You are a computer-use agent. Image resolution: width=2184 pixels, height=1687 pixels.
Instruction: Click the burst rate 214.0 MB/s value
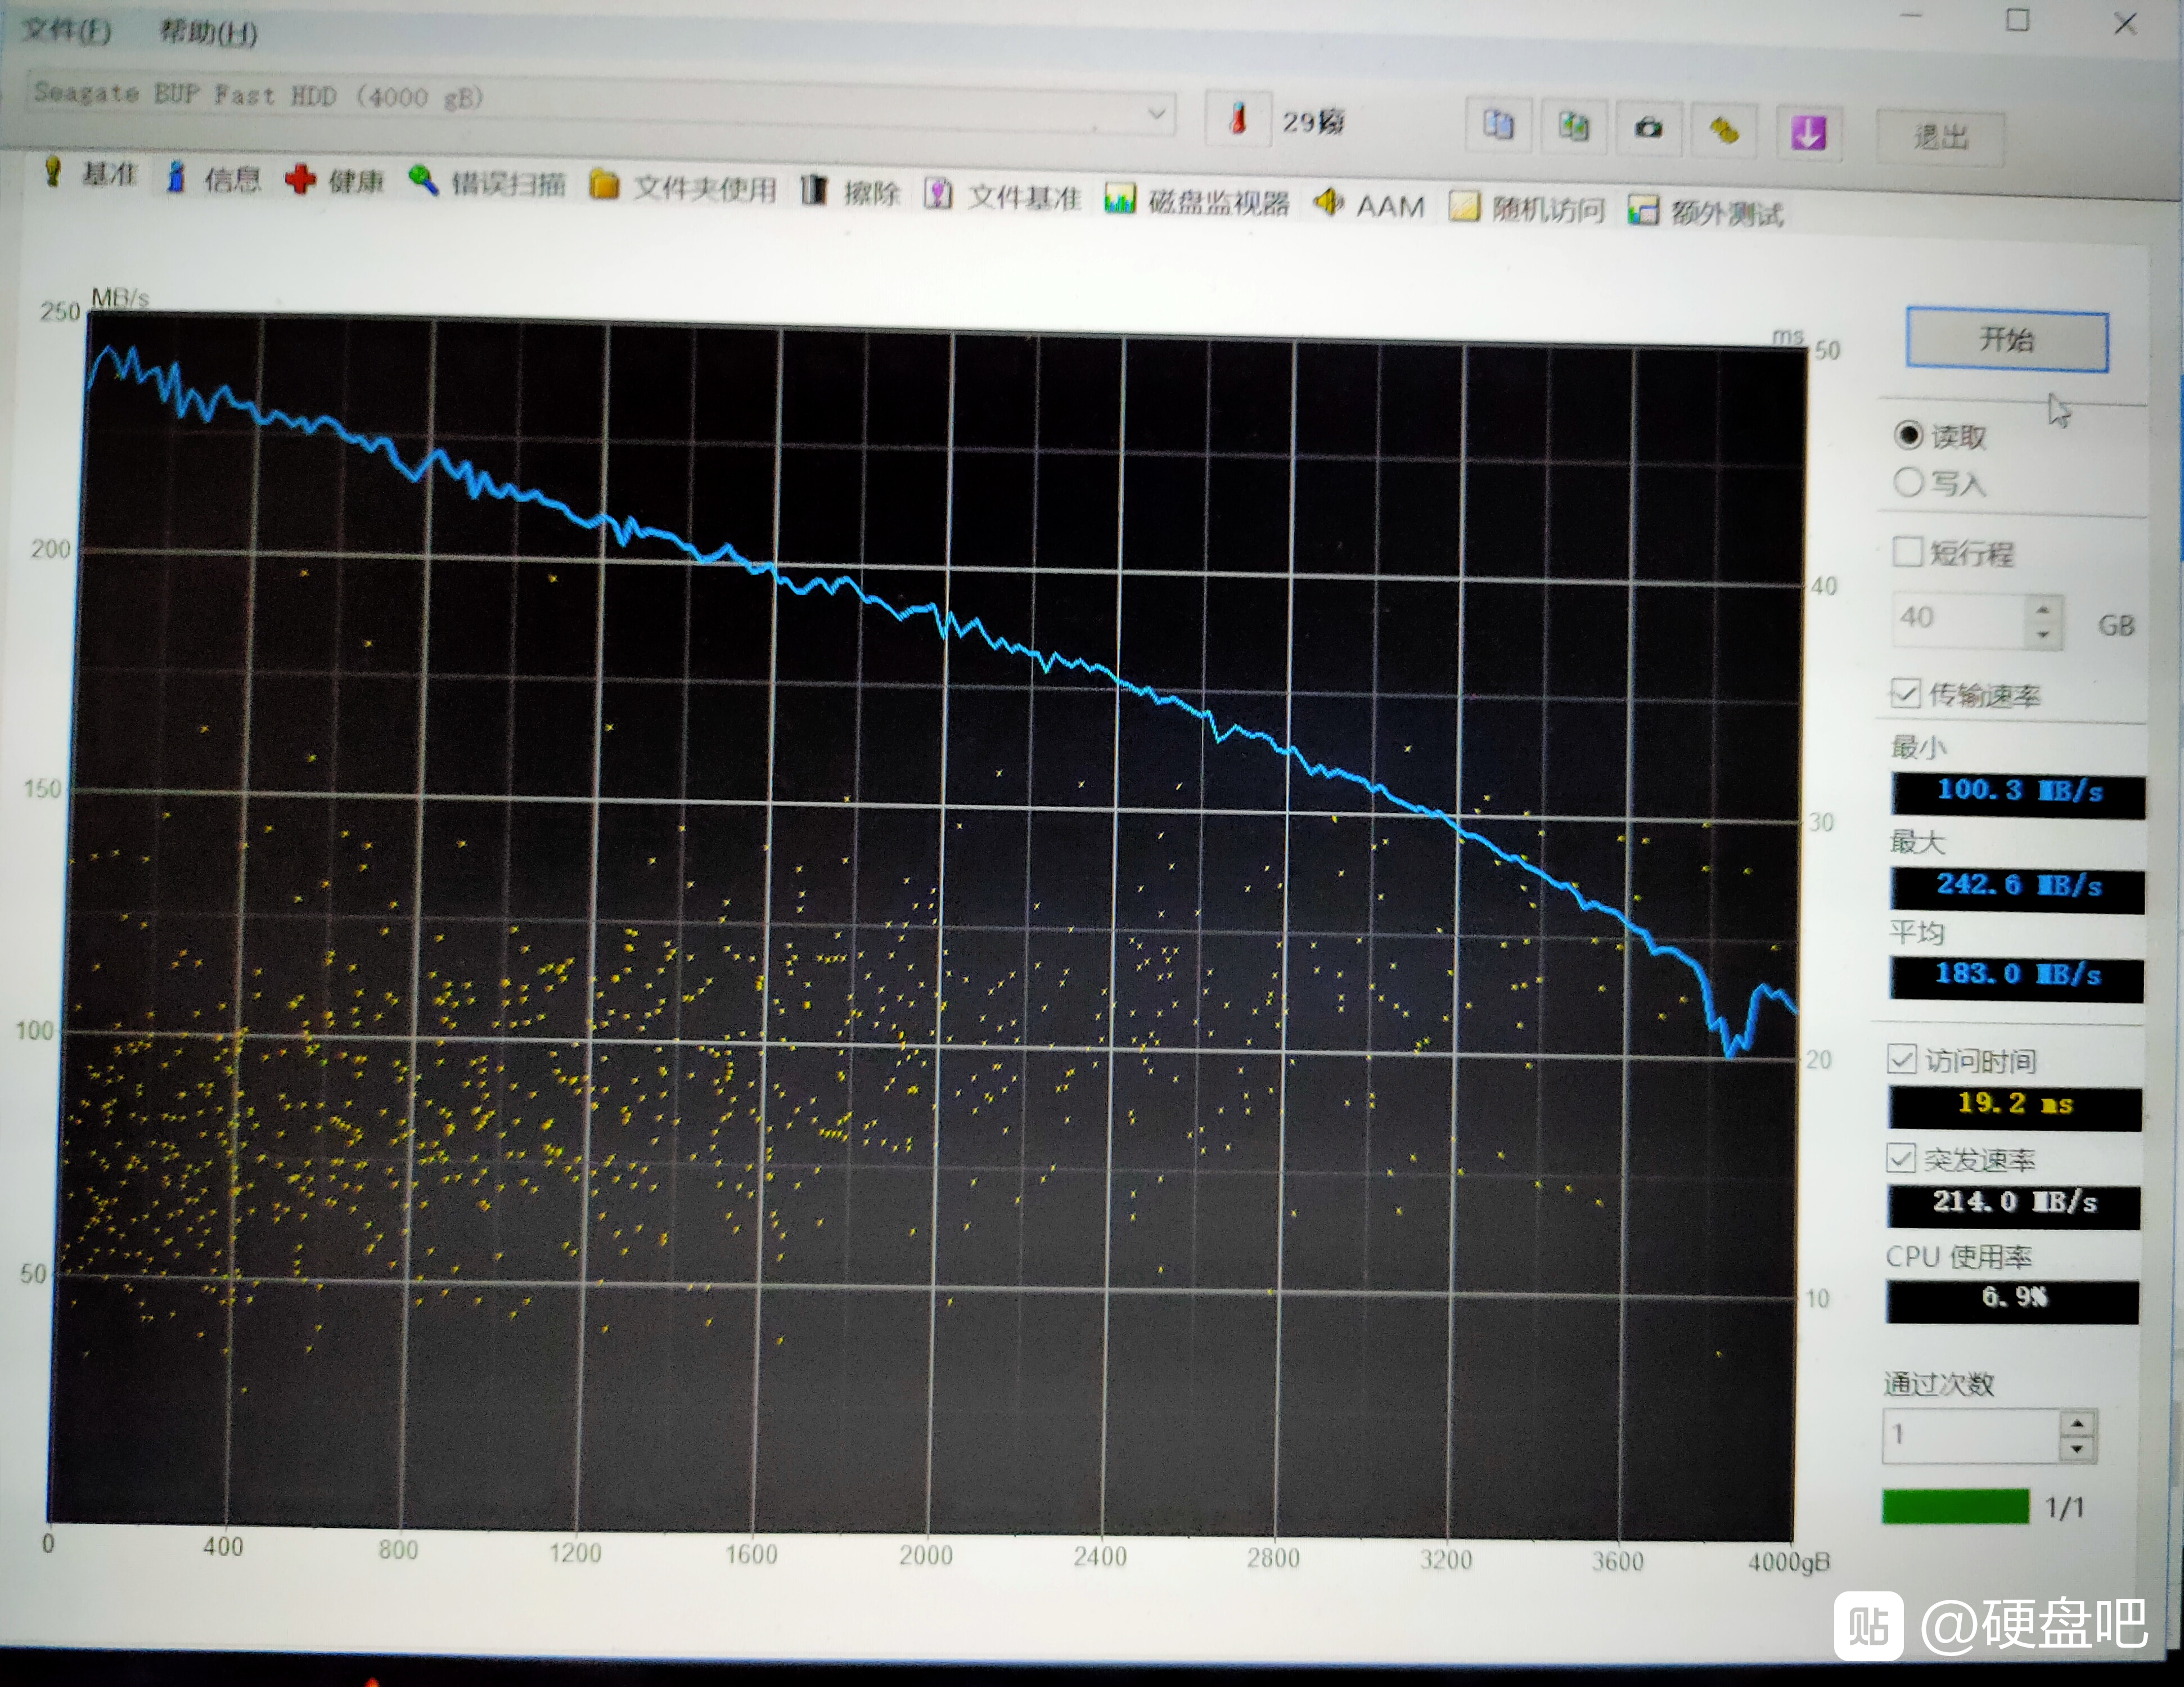click(x=2014, y=1206)
